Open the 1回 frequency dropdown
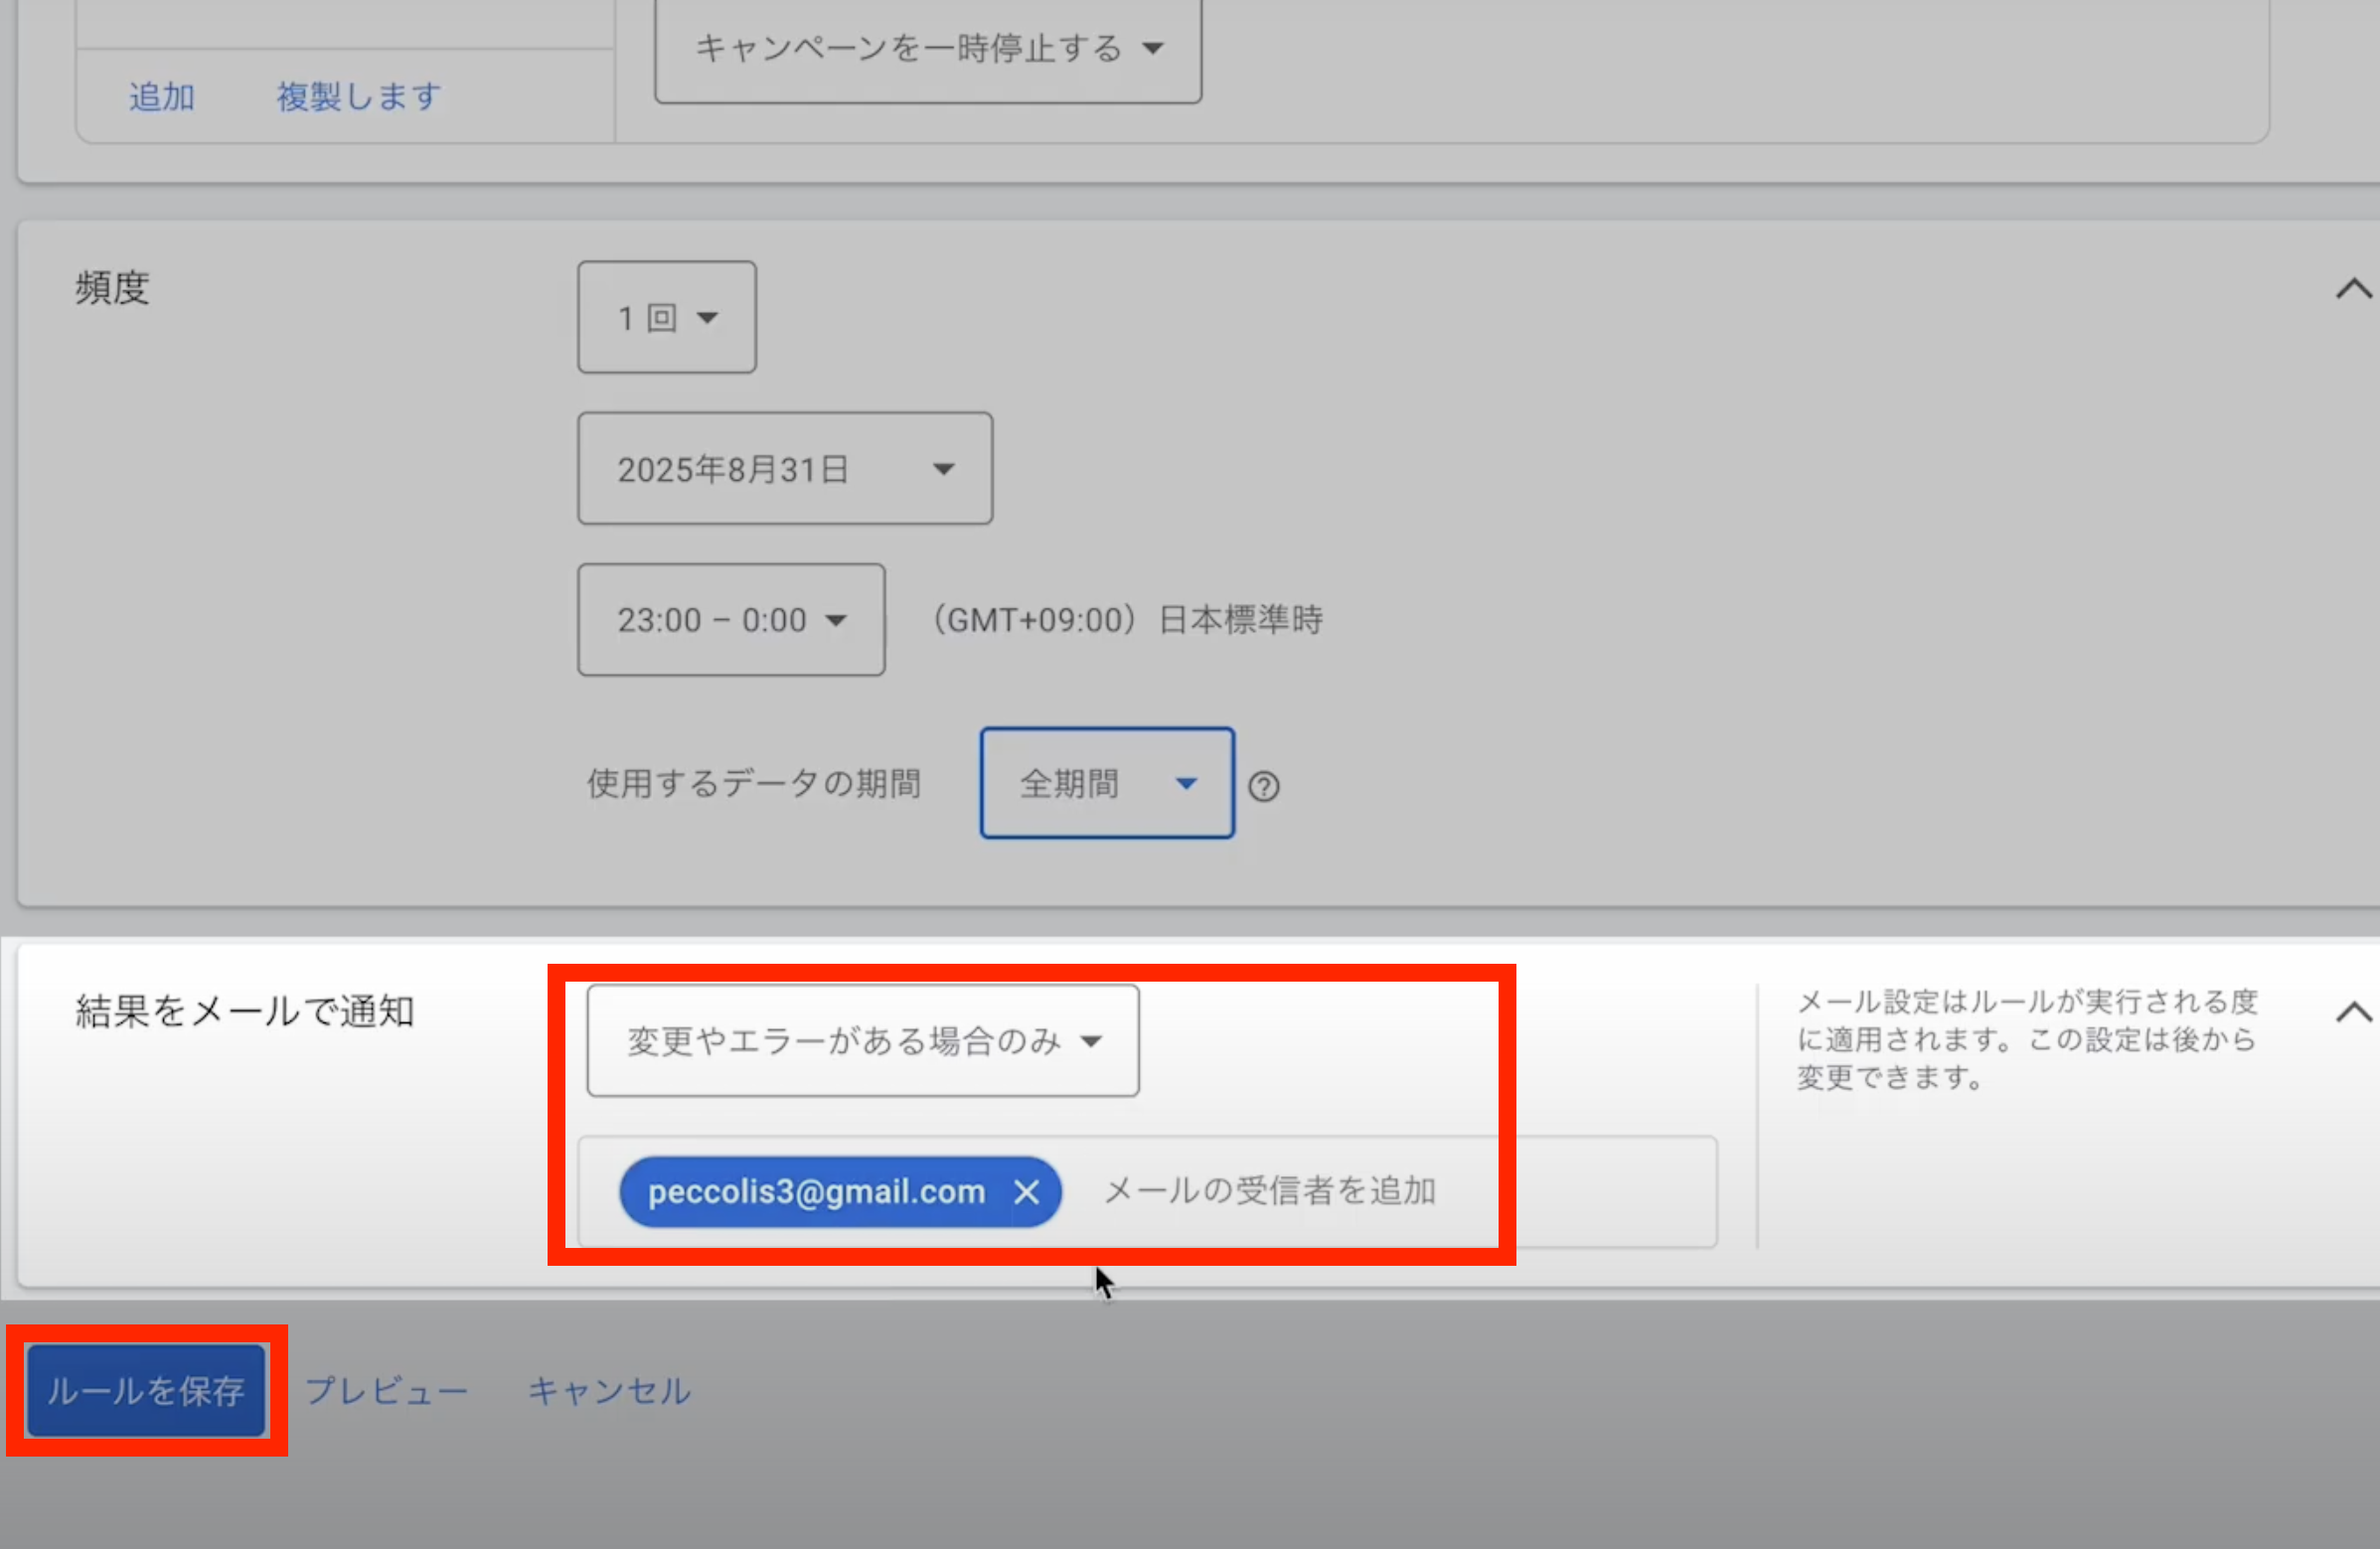The width and height of the screenshot is (2380, 1549). click(x=666, y=318)
